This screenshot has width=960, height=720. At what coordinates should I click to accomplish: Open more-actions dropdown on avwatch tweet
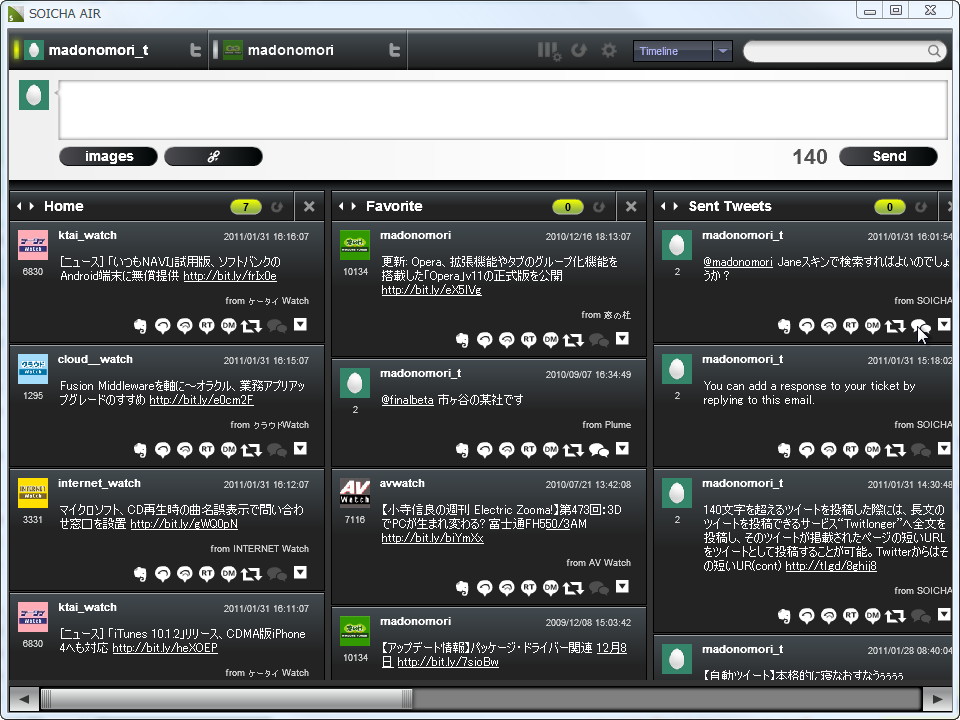pos(622,587)
